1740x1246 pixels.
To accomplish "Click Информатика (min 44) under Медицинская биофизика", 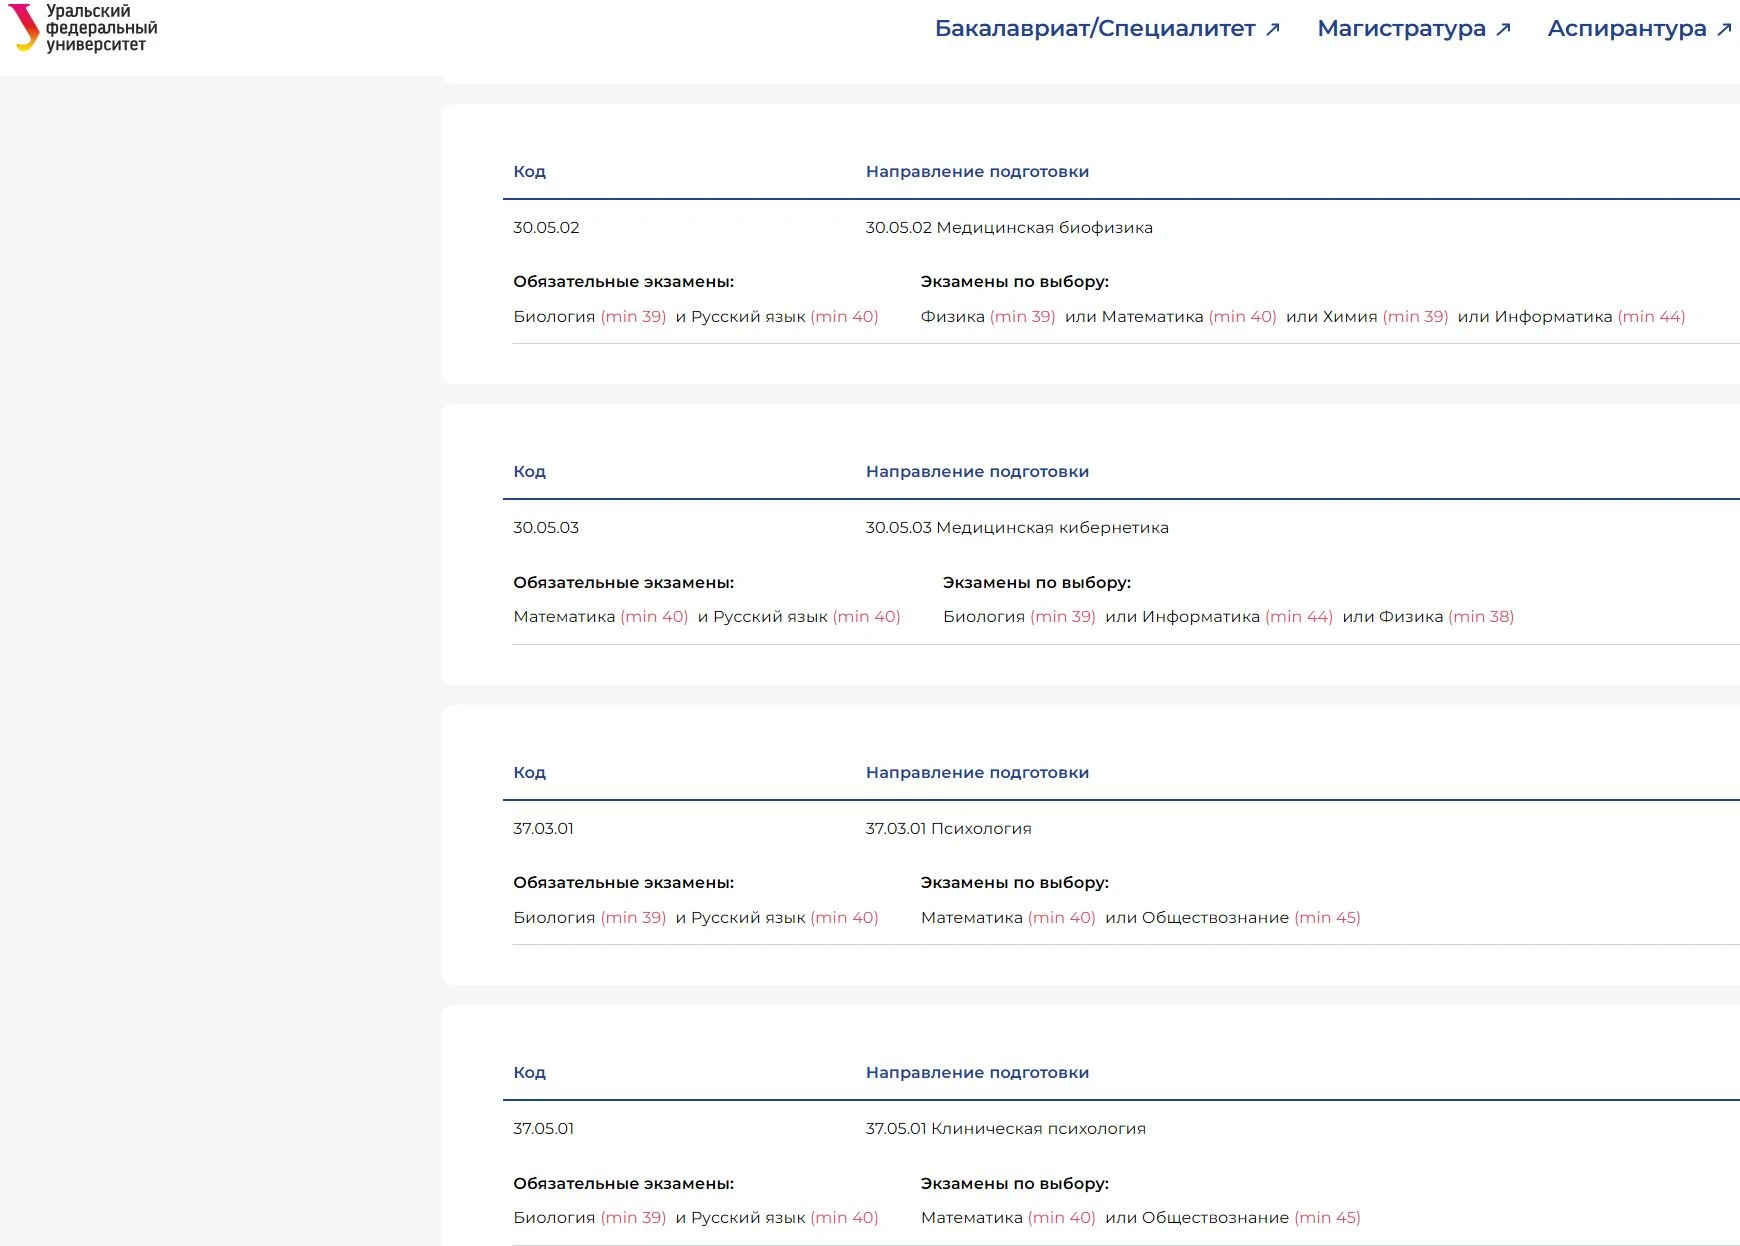I will coord(1589,317).
